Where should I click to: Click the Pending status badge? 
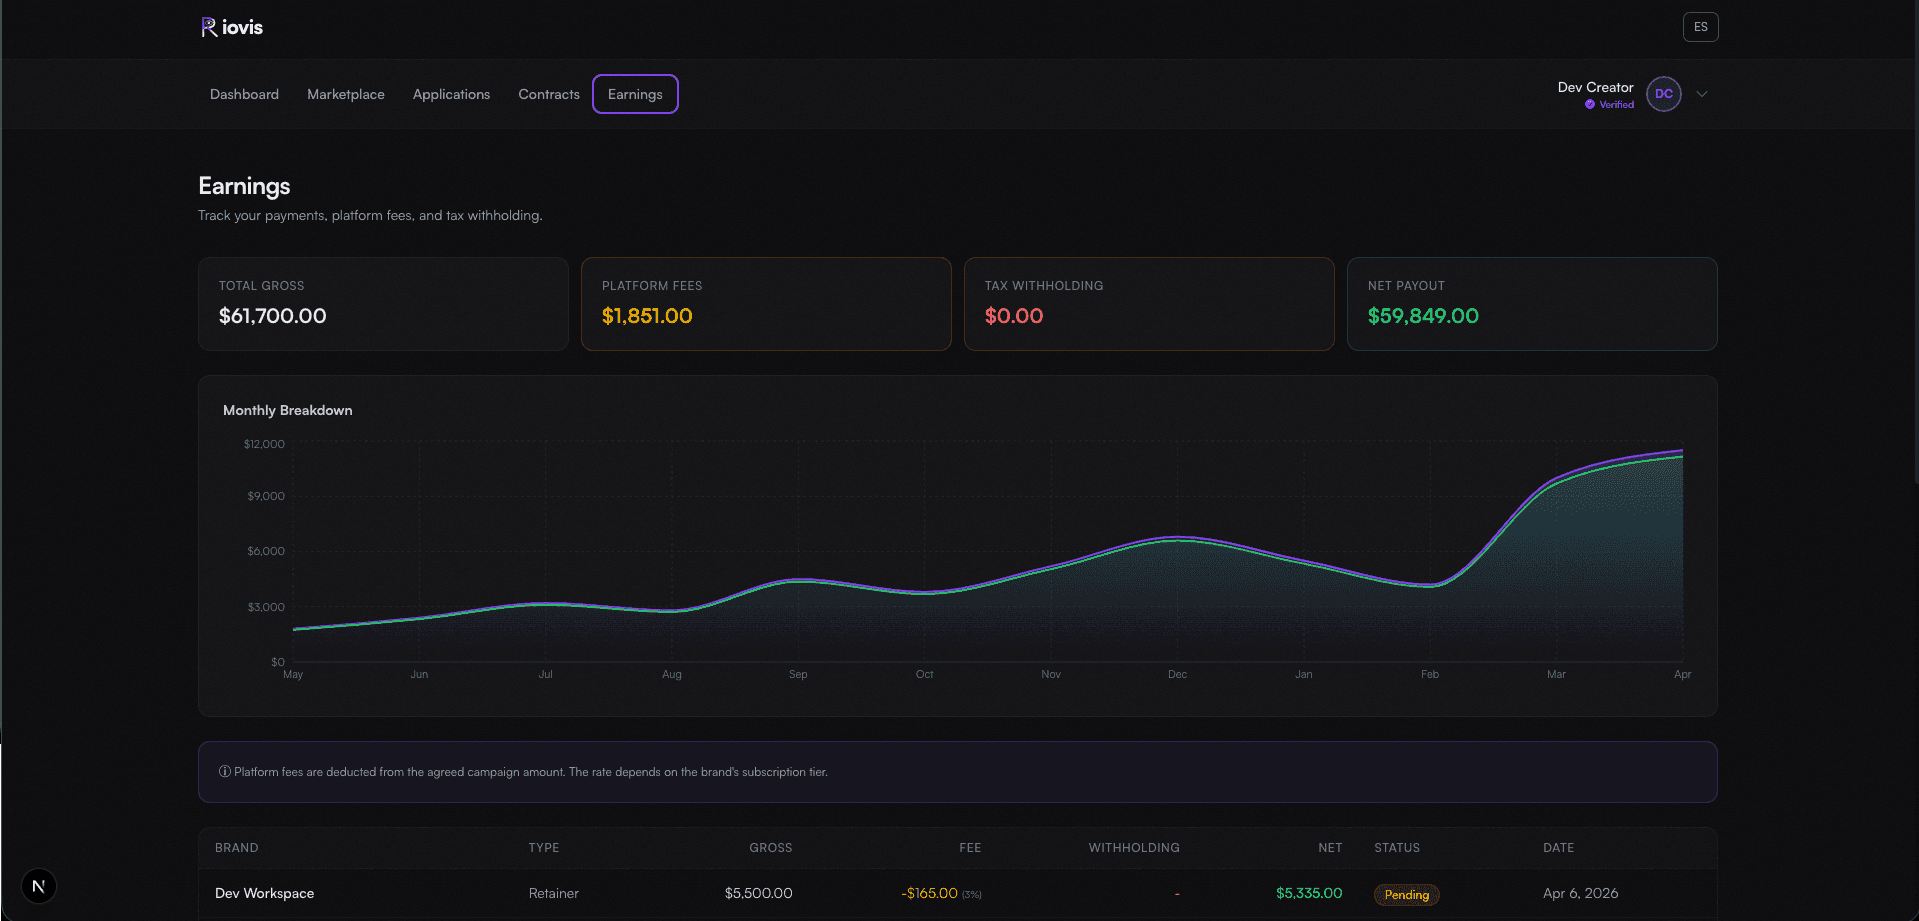pyautogui.click(x=1407, y=895)
